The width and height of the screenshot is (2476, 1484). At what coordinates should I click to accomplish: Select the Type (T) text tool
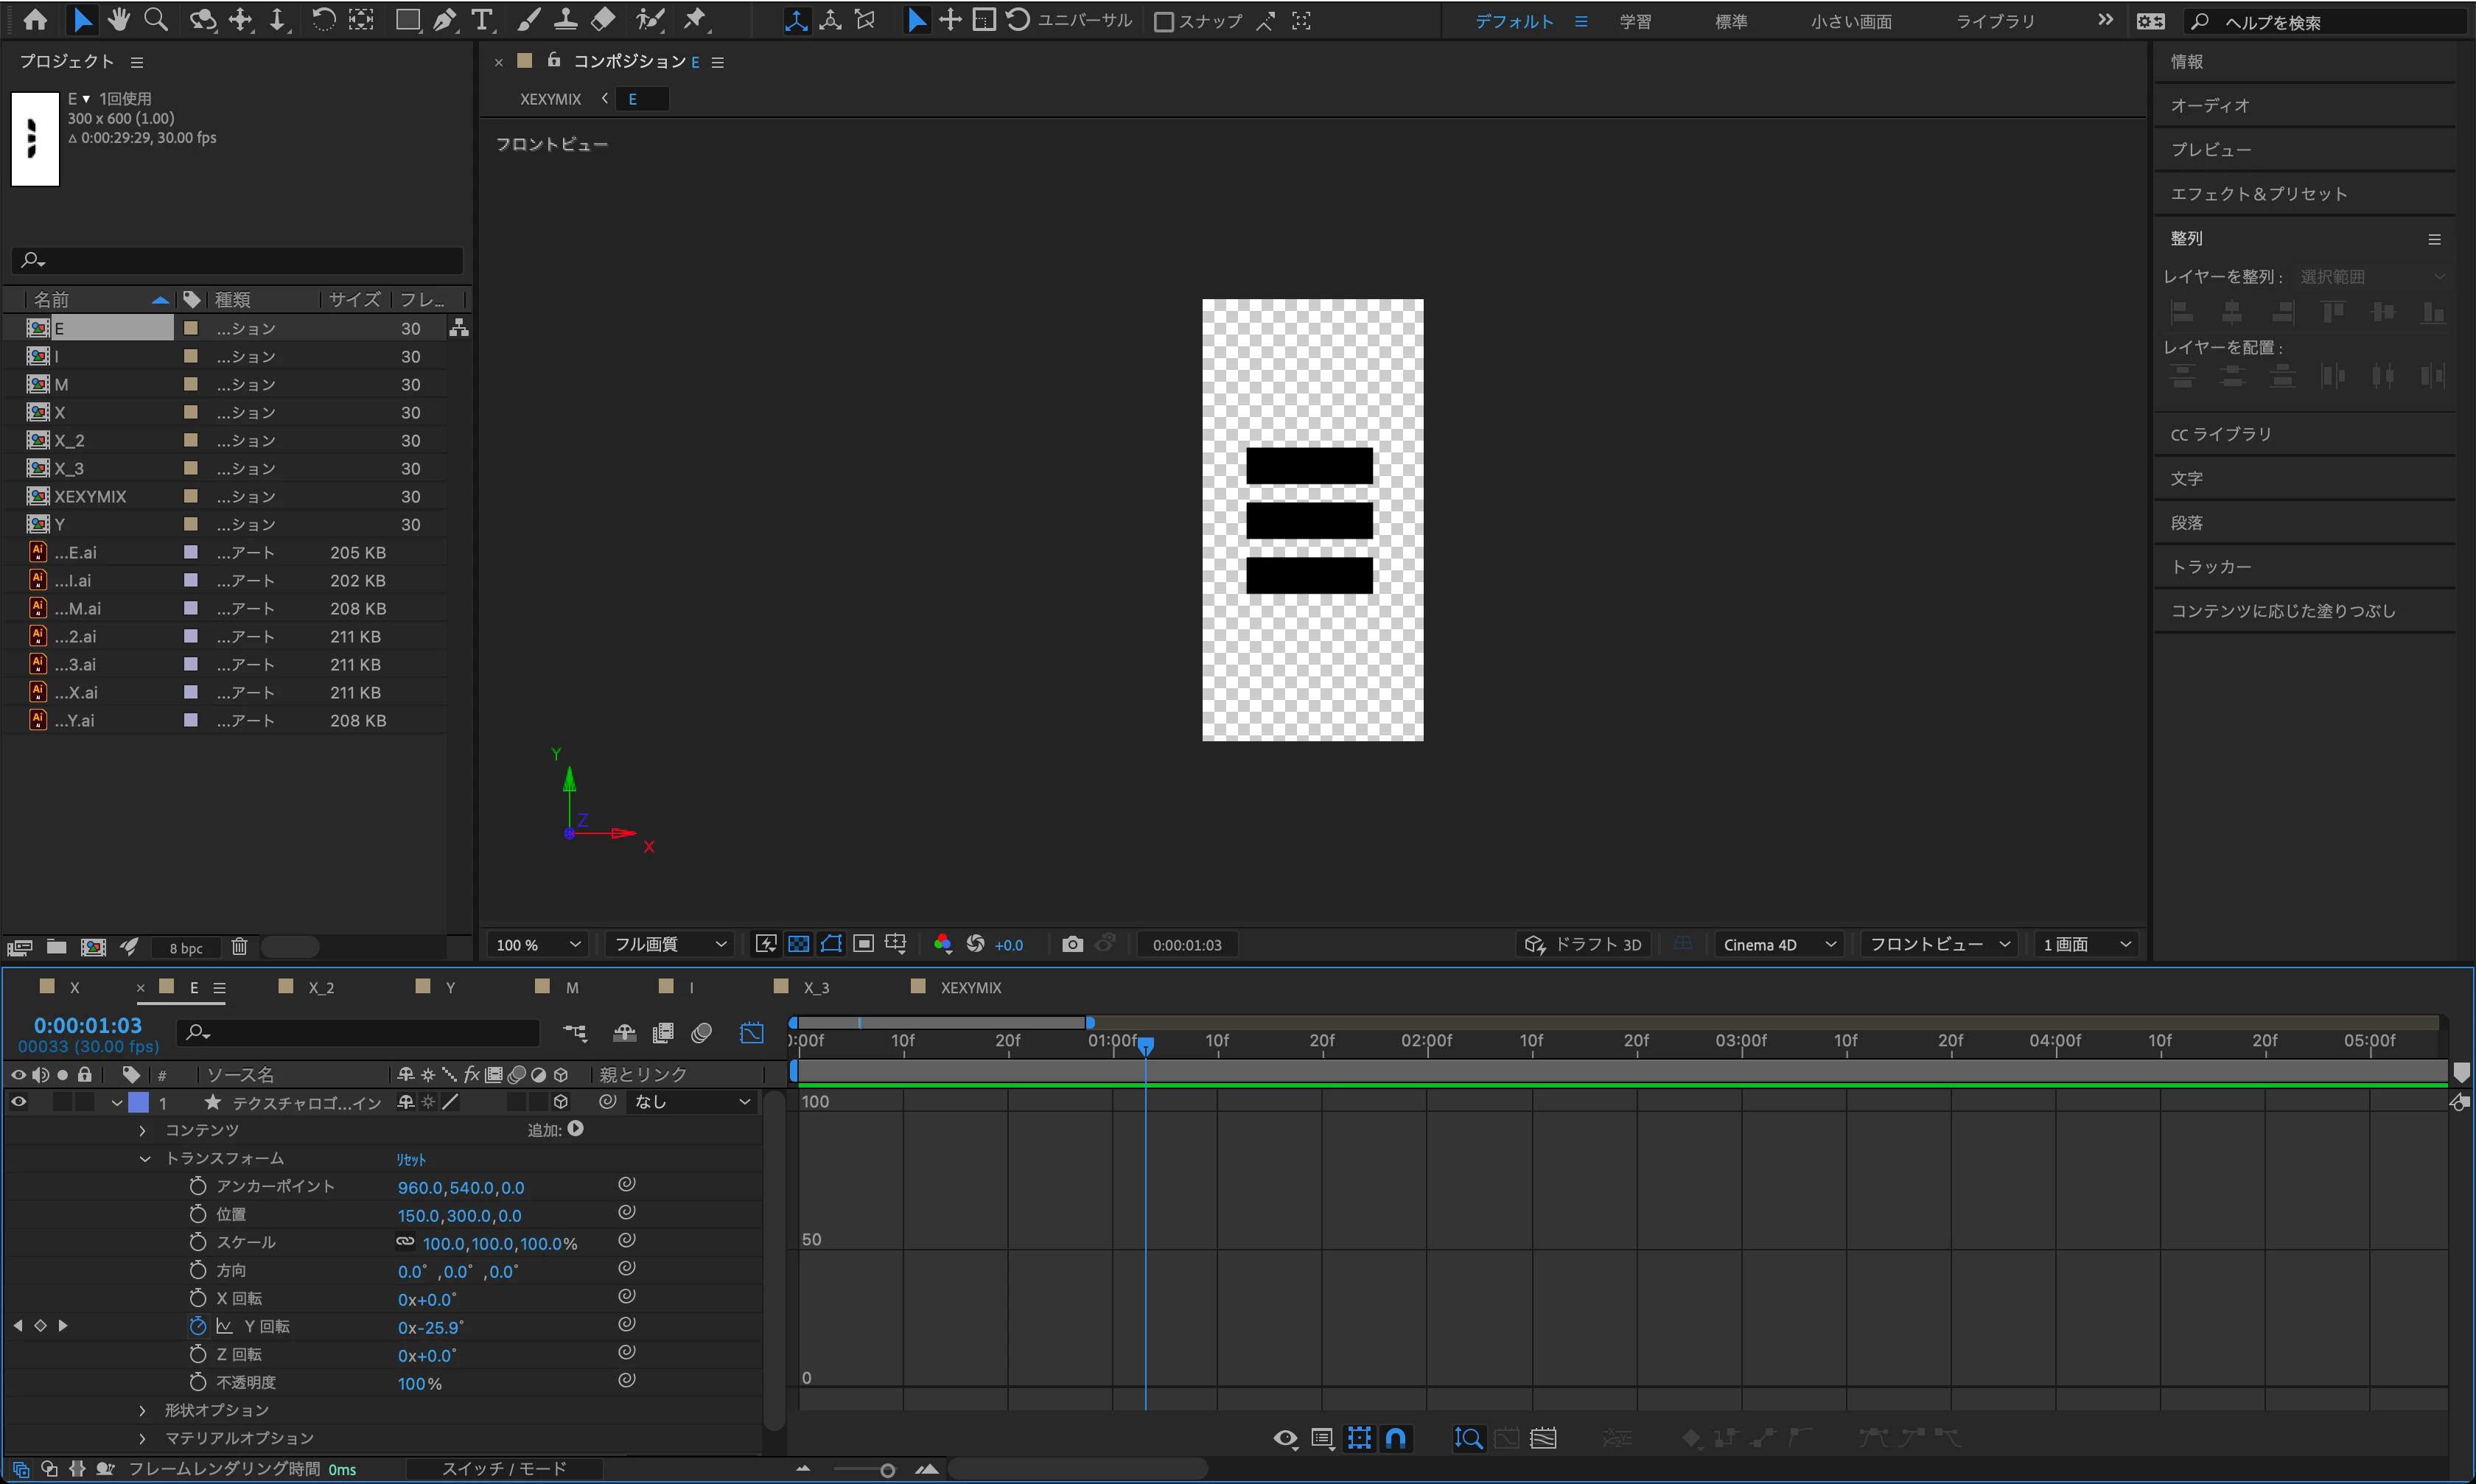point(482,20)
